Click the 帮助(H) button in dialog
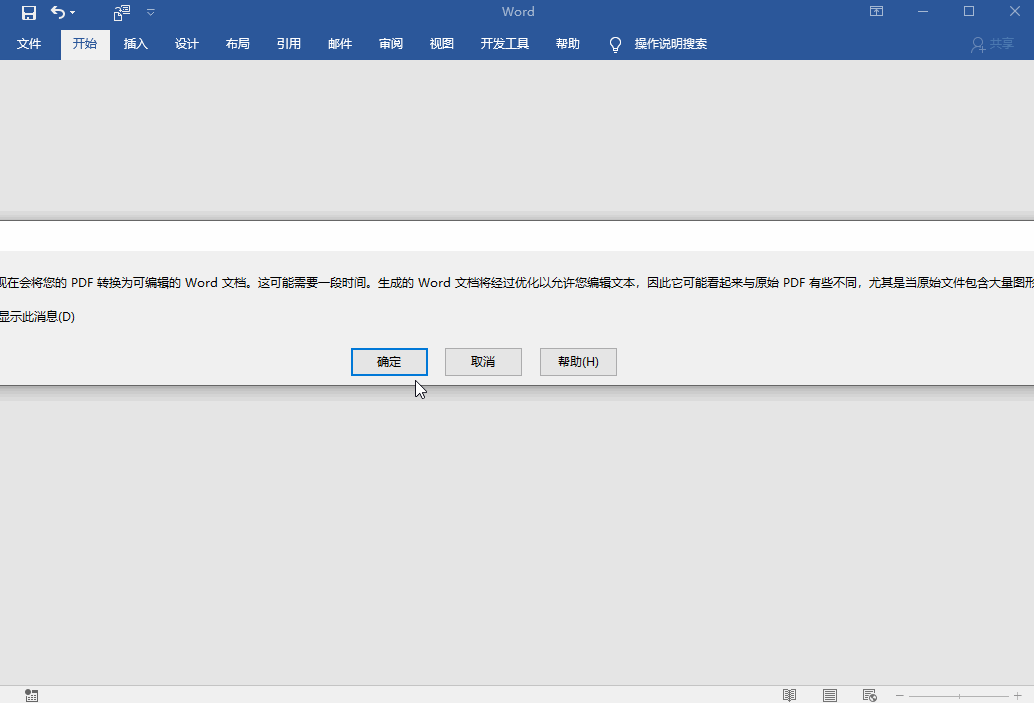The height and width of the screenshot is (703, 1034). [x=578, y=361]
